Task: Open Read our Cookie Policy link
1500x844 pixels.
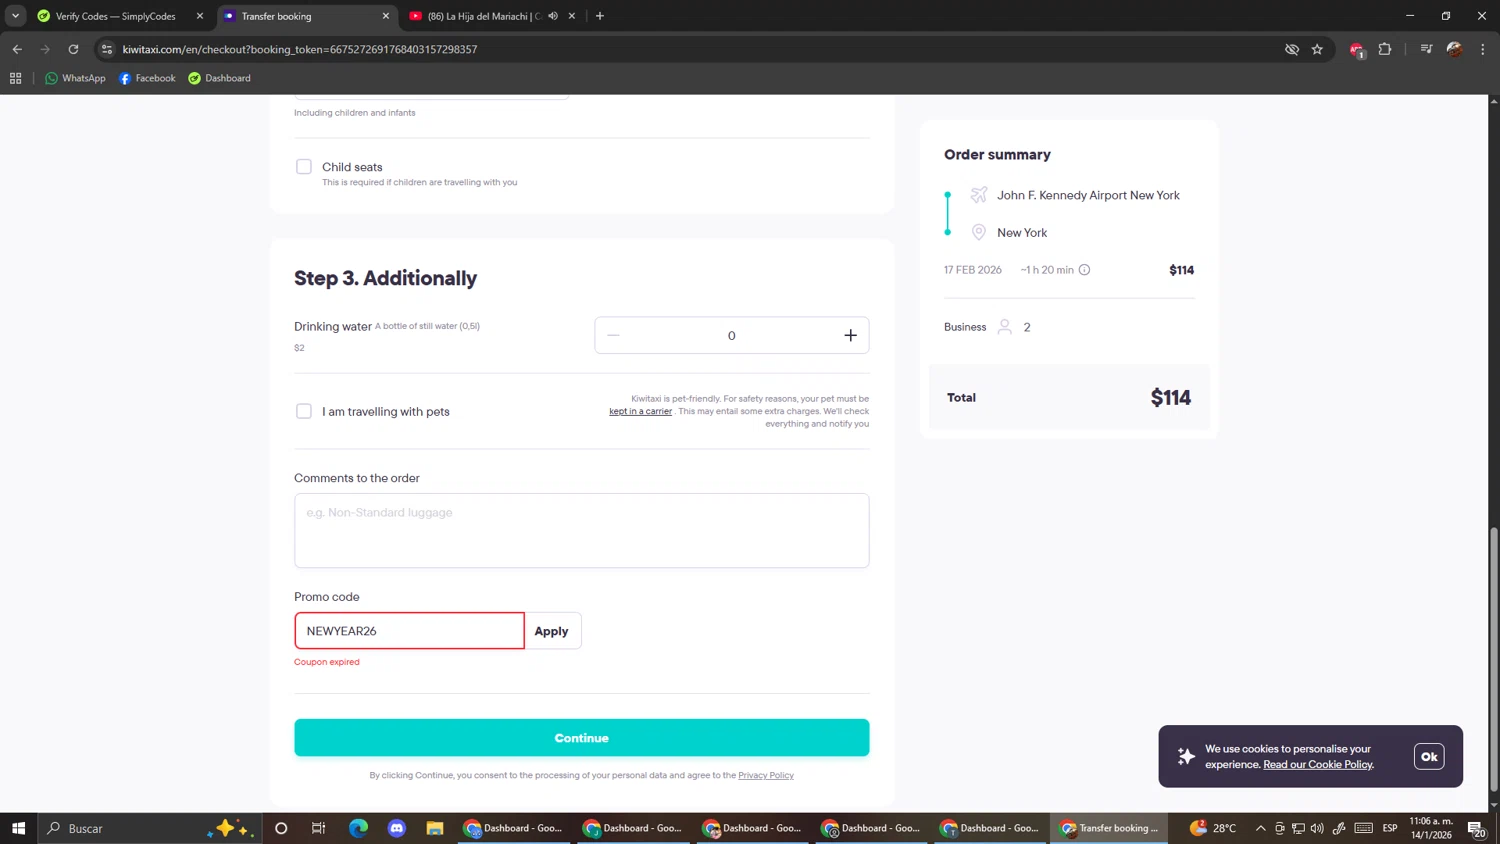Action: pyautogui.click(x=1318, y=764)
